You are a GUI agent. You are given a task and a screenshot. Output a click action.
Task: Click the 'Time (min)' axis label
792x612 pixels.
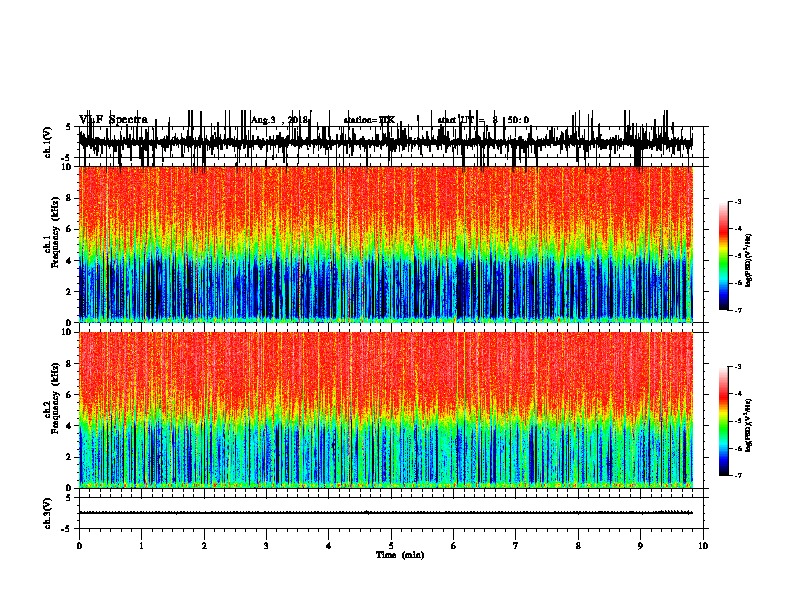[x=400, y=555]
